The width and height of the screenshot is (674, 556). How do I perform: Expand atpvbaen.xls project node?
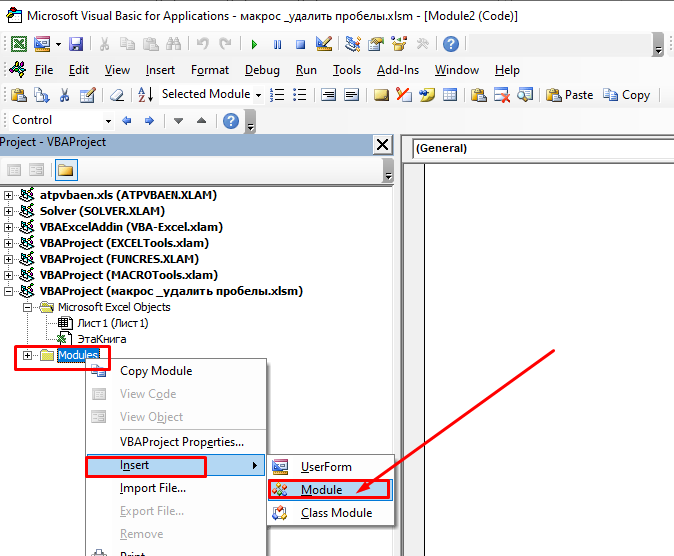coord(8,196)
